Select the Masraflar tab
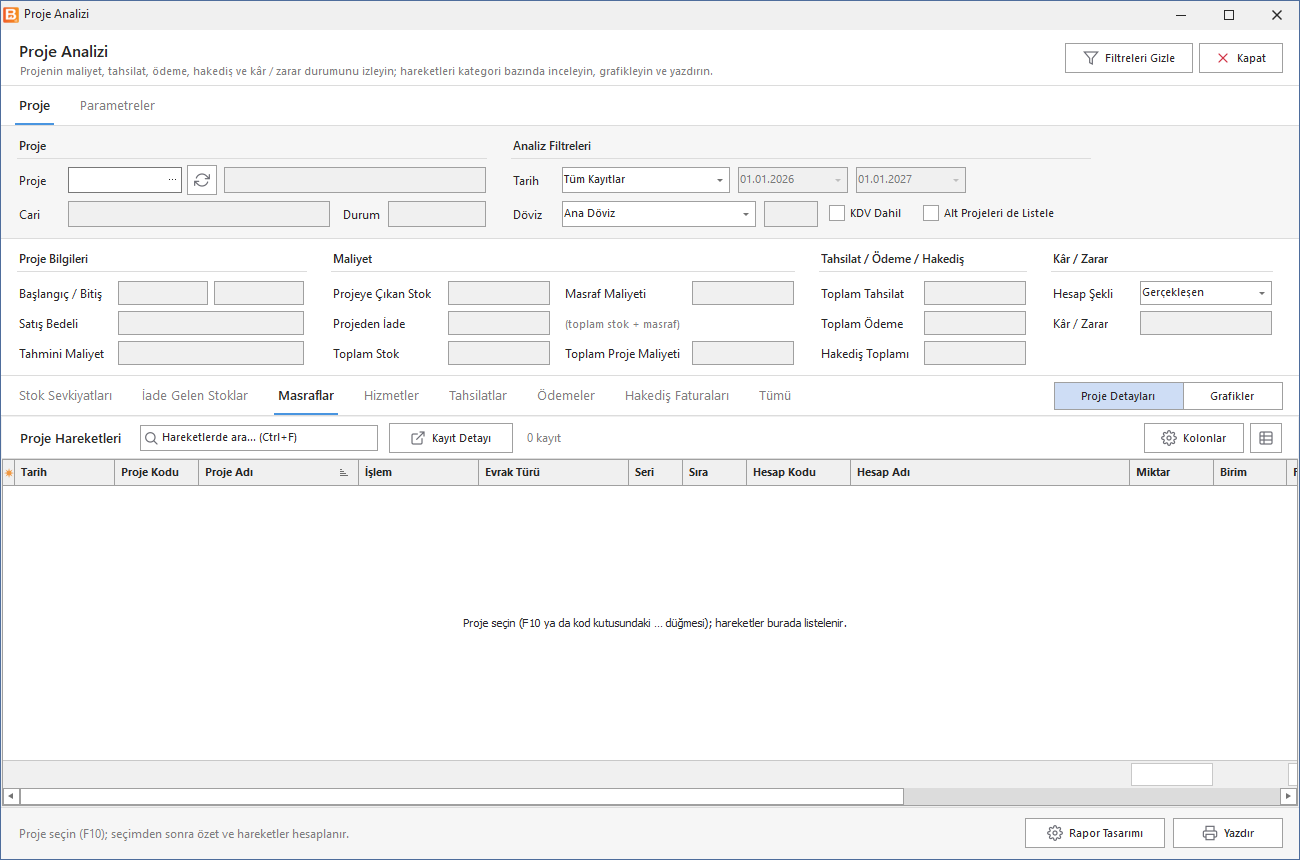Screen dimensions: 1300x860 306,395
